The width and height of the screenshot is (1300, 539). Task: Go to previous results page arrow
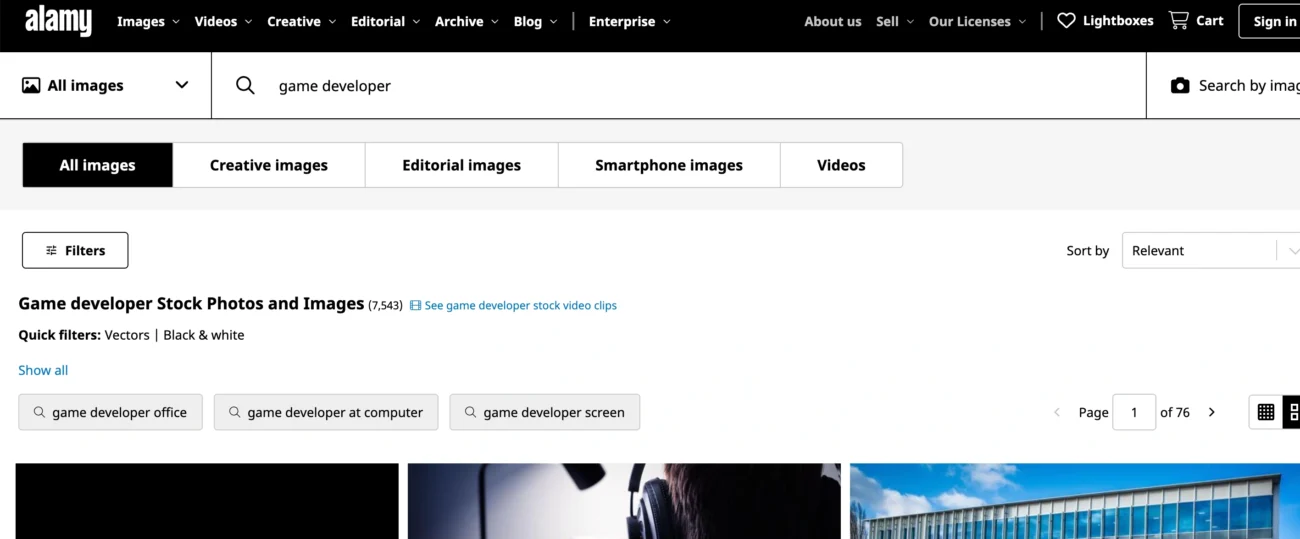coord(1057,412)
